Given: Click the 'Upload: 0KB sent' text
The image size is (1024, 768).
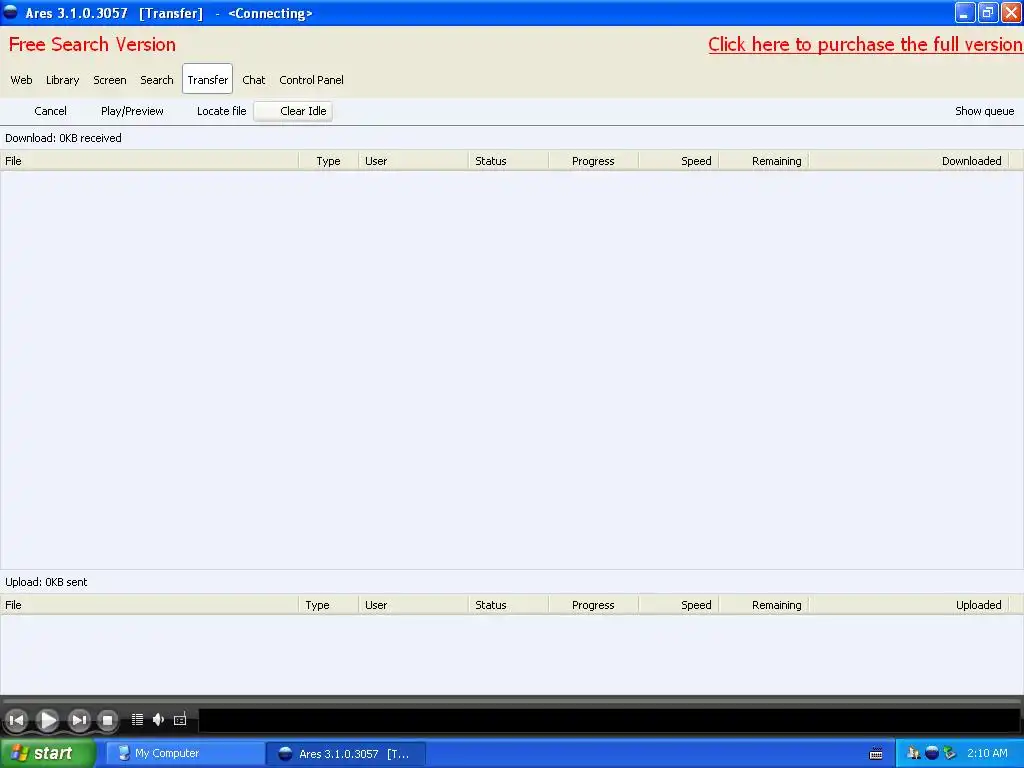Looking at the screenshot, I should click(x=46, y=582).
